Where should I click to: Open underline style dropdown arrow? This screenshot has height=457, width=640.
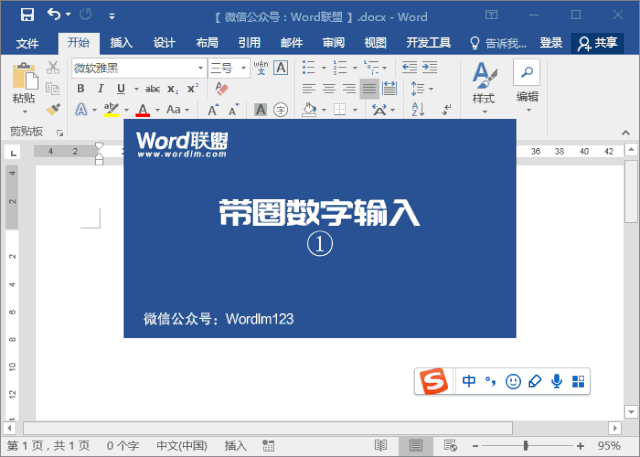point(136,89)
